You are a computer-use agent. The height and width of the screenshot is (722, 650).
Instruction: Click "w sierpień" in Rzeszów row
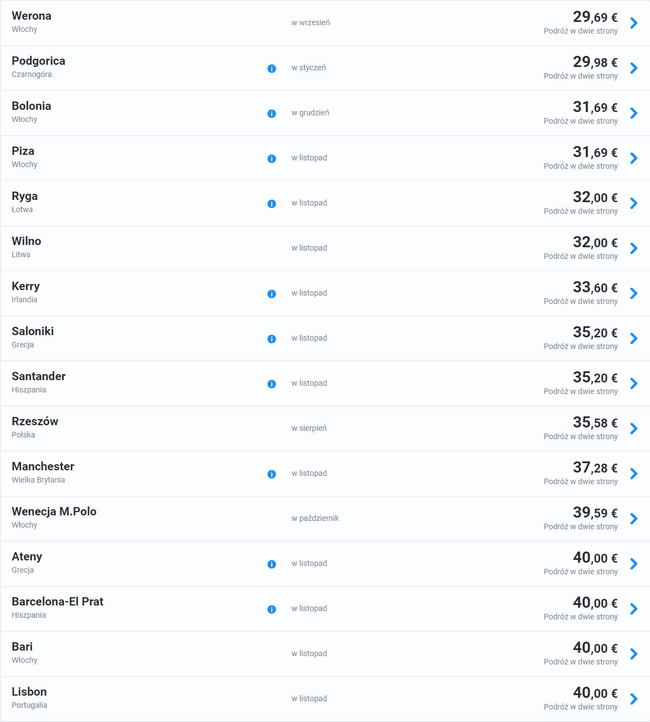click(309, 428)
